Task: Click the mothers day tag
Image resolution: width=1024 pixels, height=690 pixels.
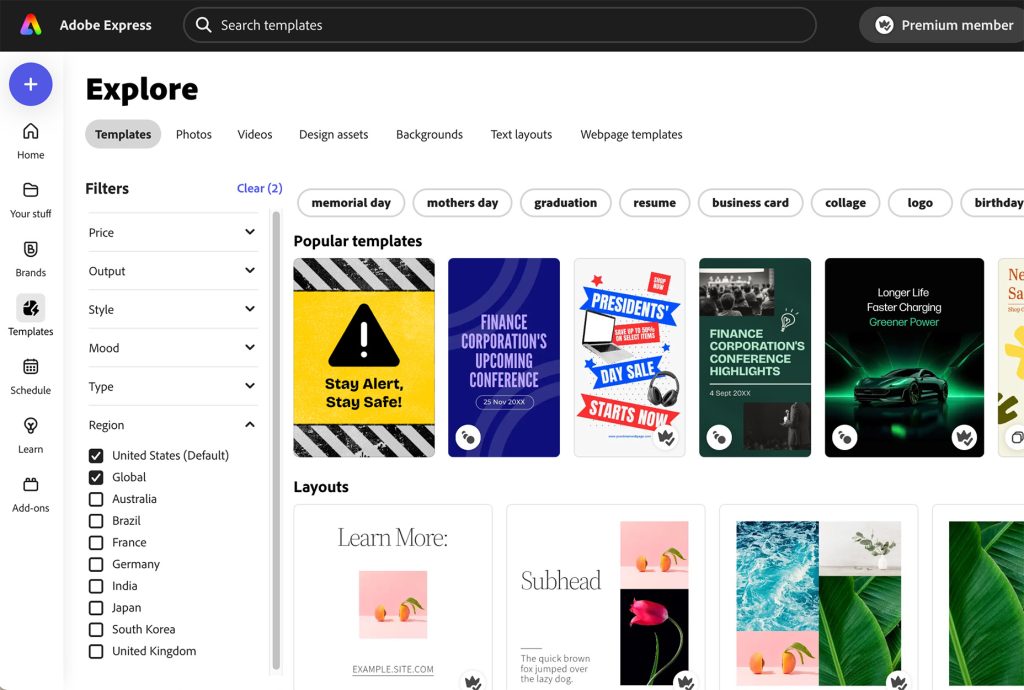Action: coord(462,203)
